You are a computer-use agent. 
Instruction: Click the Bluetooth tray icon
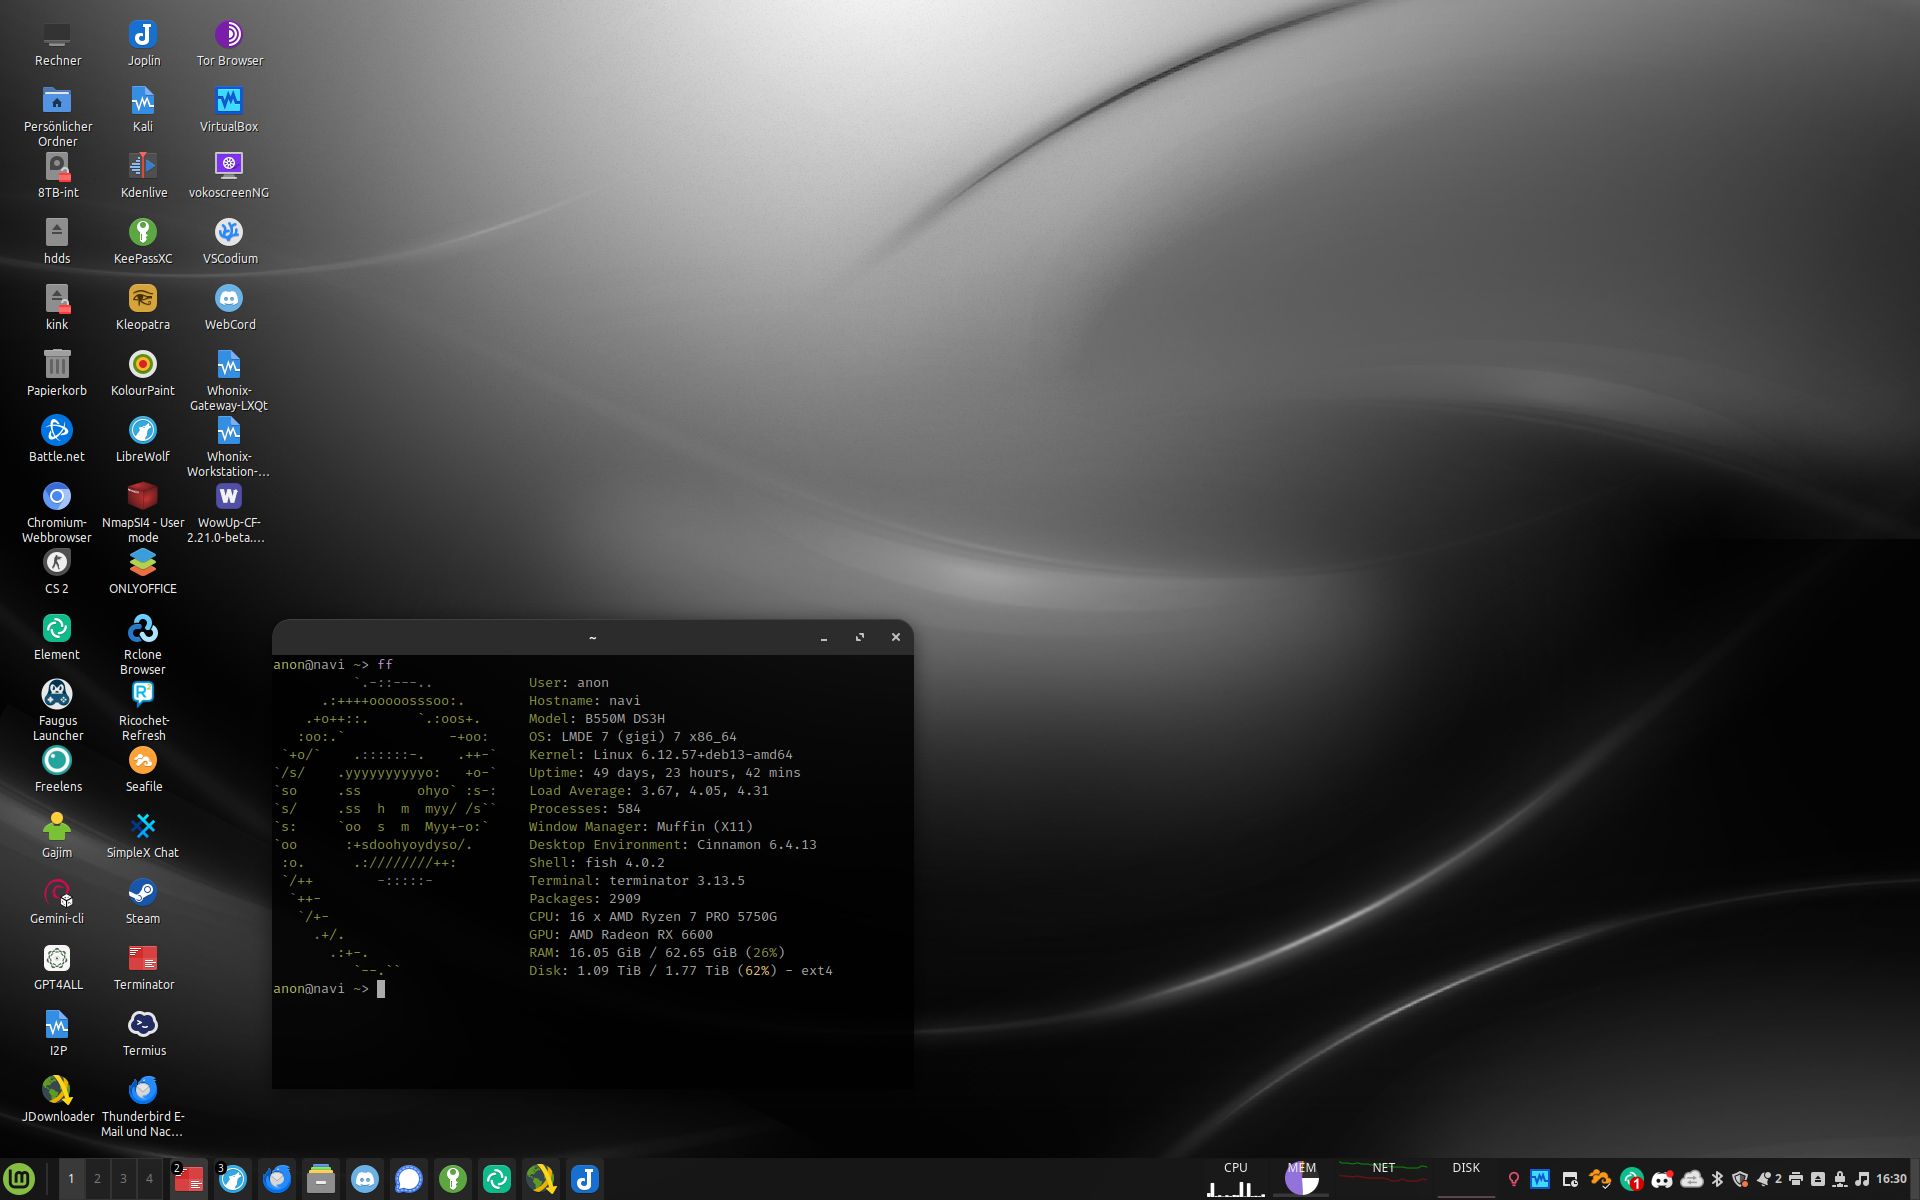(x=1717, y=1179)
